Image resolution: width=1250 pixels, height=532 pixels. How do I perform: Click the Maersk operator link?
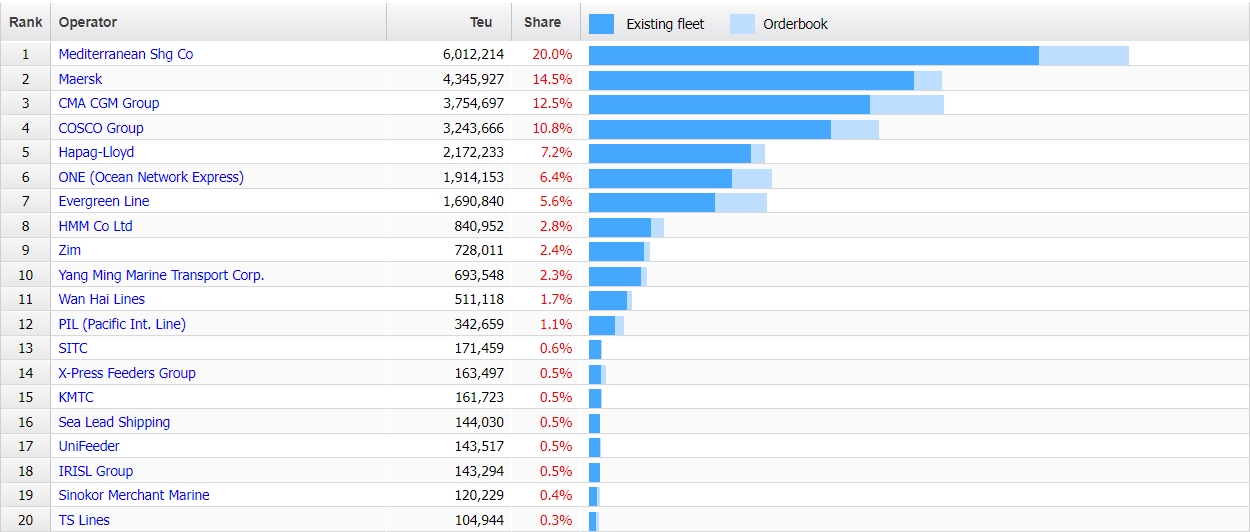click(80, 79)
